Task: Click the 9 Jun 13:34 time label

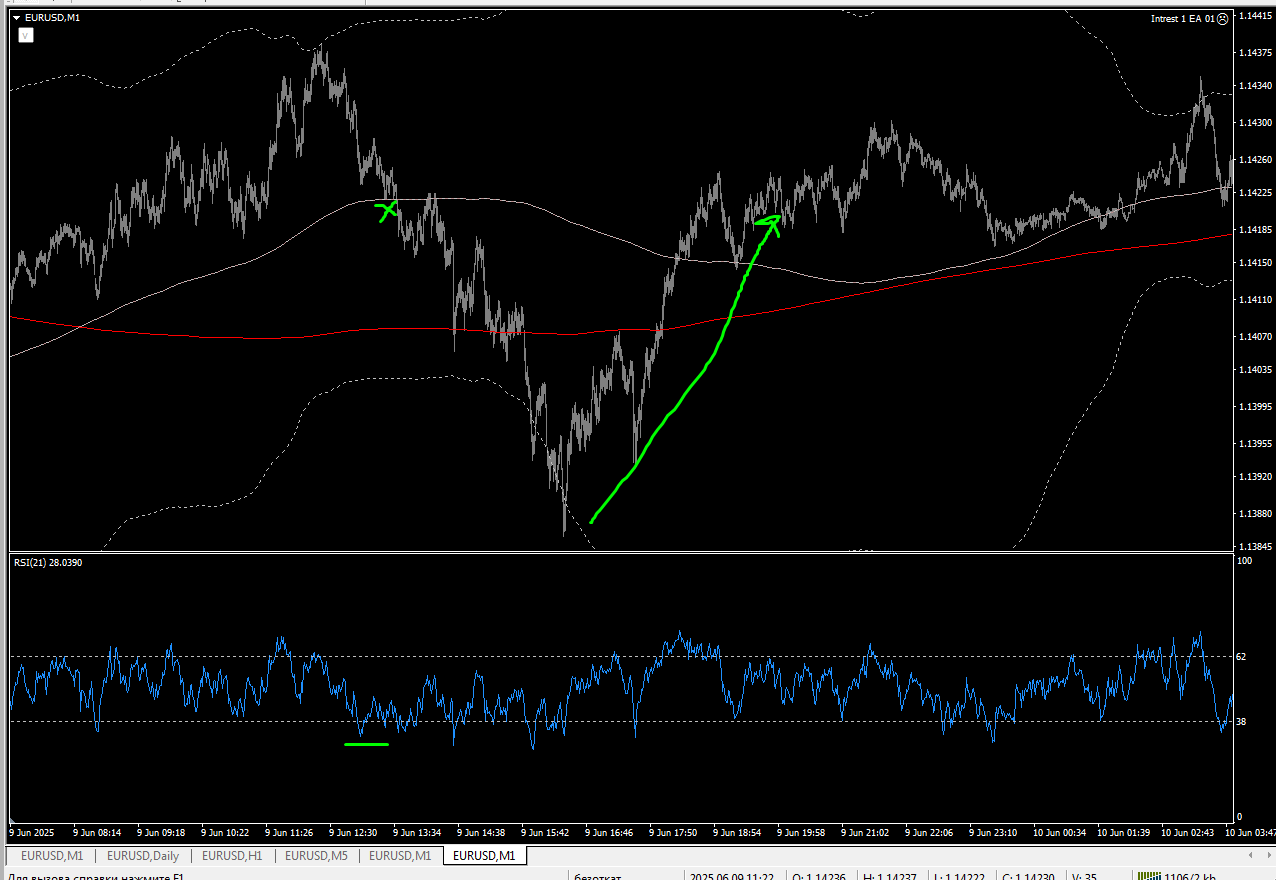Action: [417, 832]
